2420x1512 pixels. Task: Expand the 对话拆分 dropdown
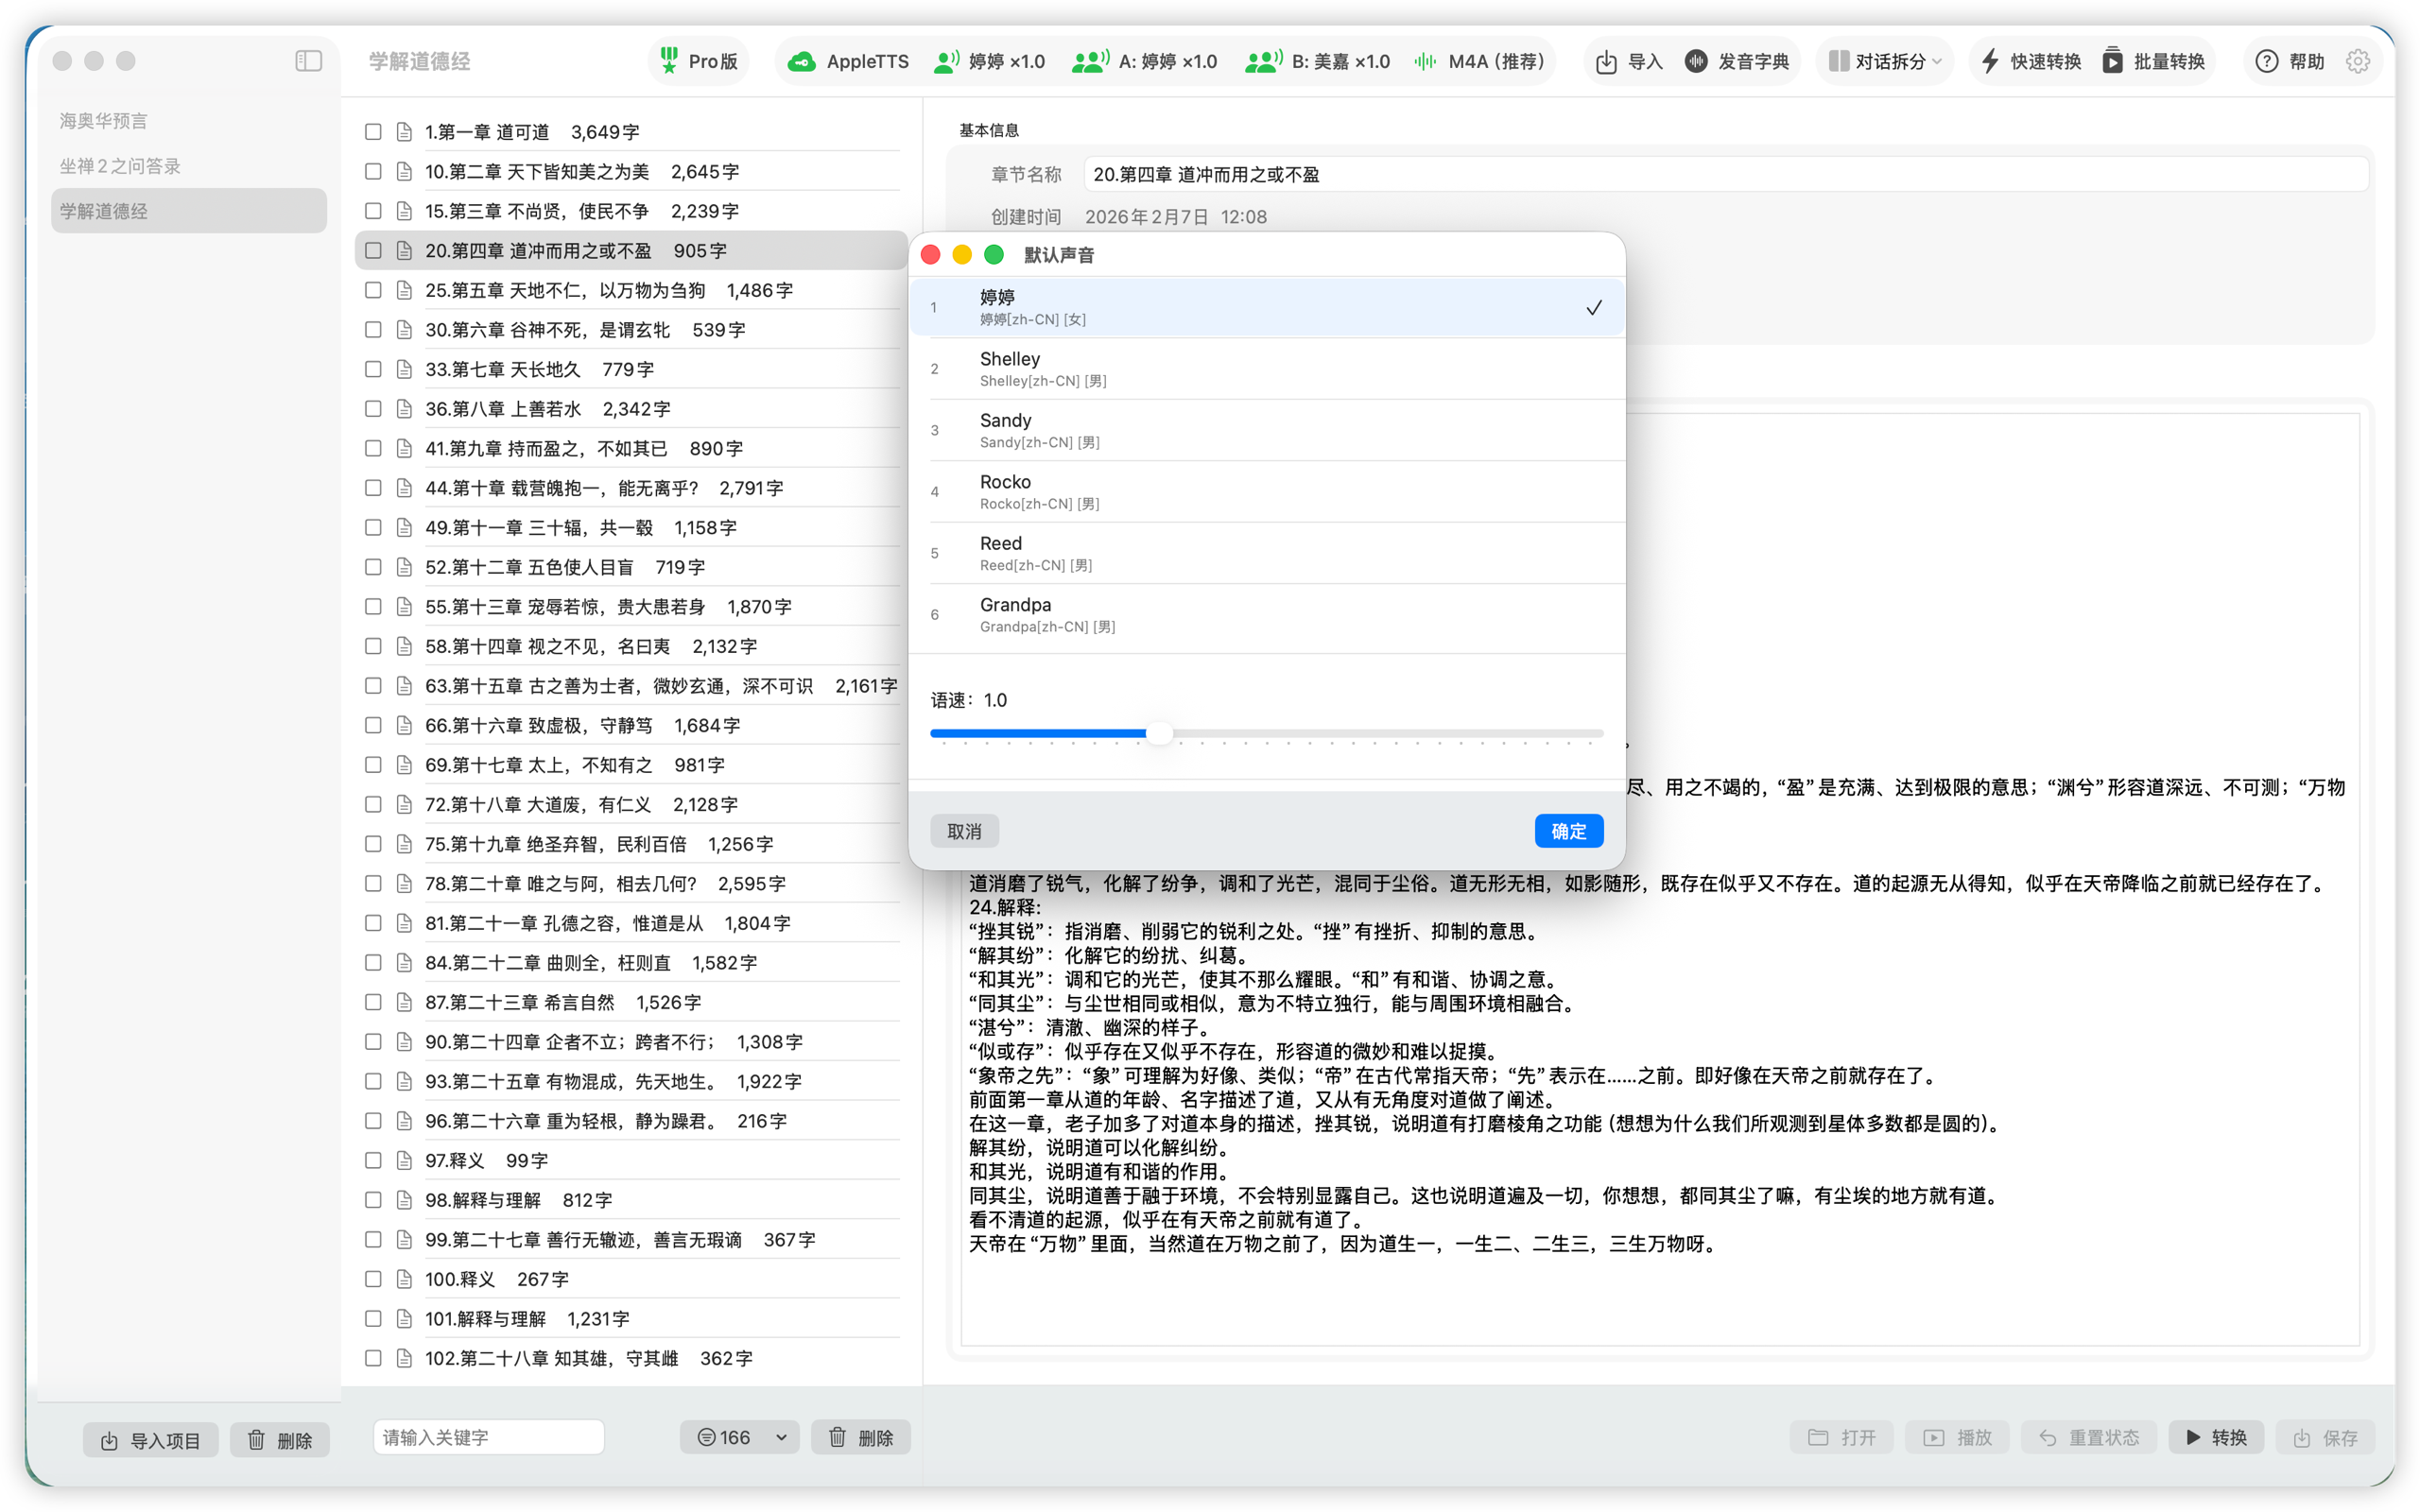click(1885, 61)
